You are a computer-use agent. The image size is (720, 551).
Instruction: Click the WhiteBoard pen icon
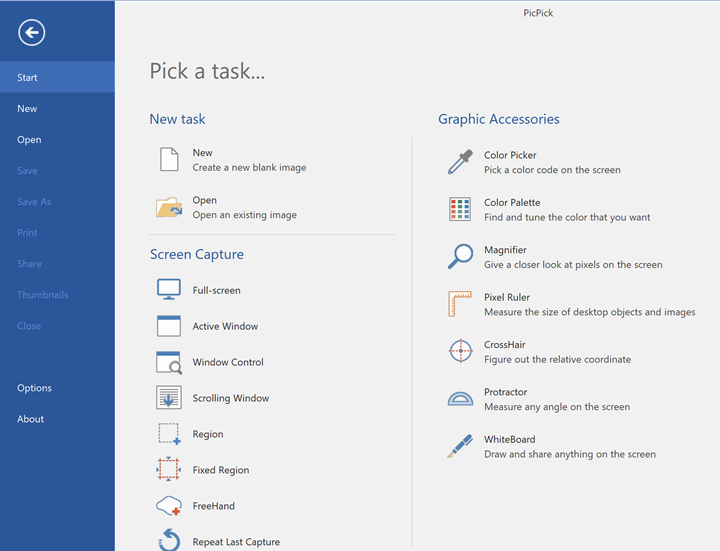tap(460, 446)
